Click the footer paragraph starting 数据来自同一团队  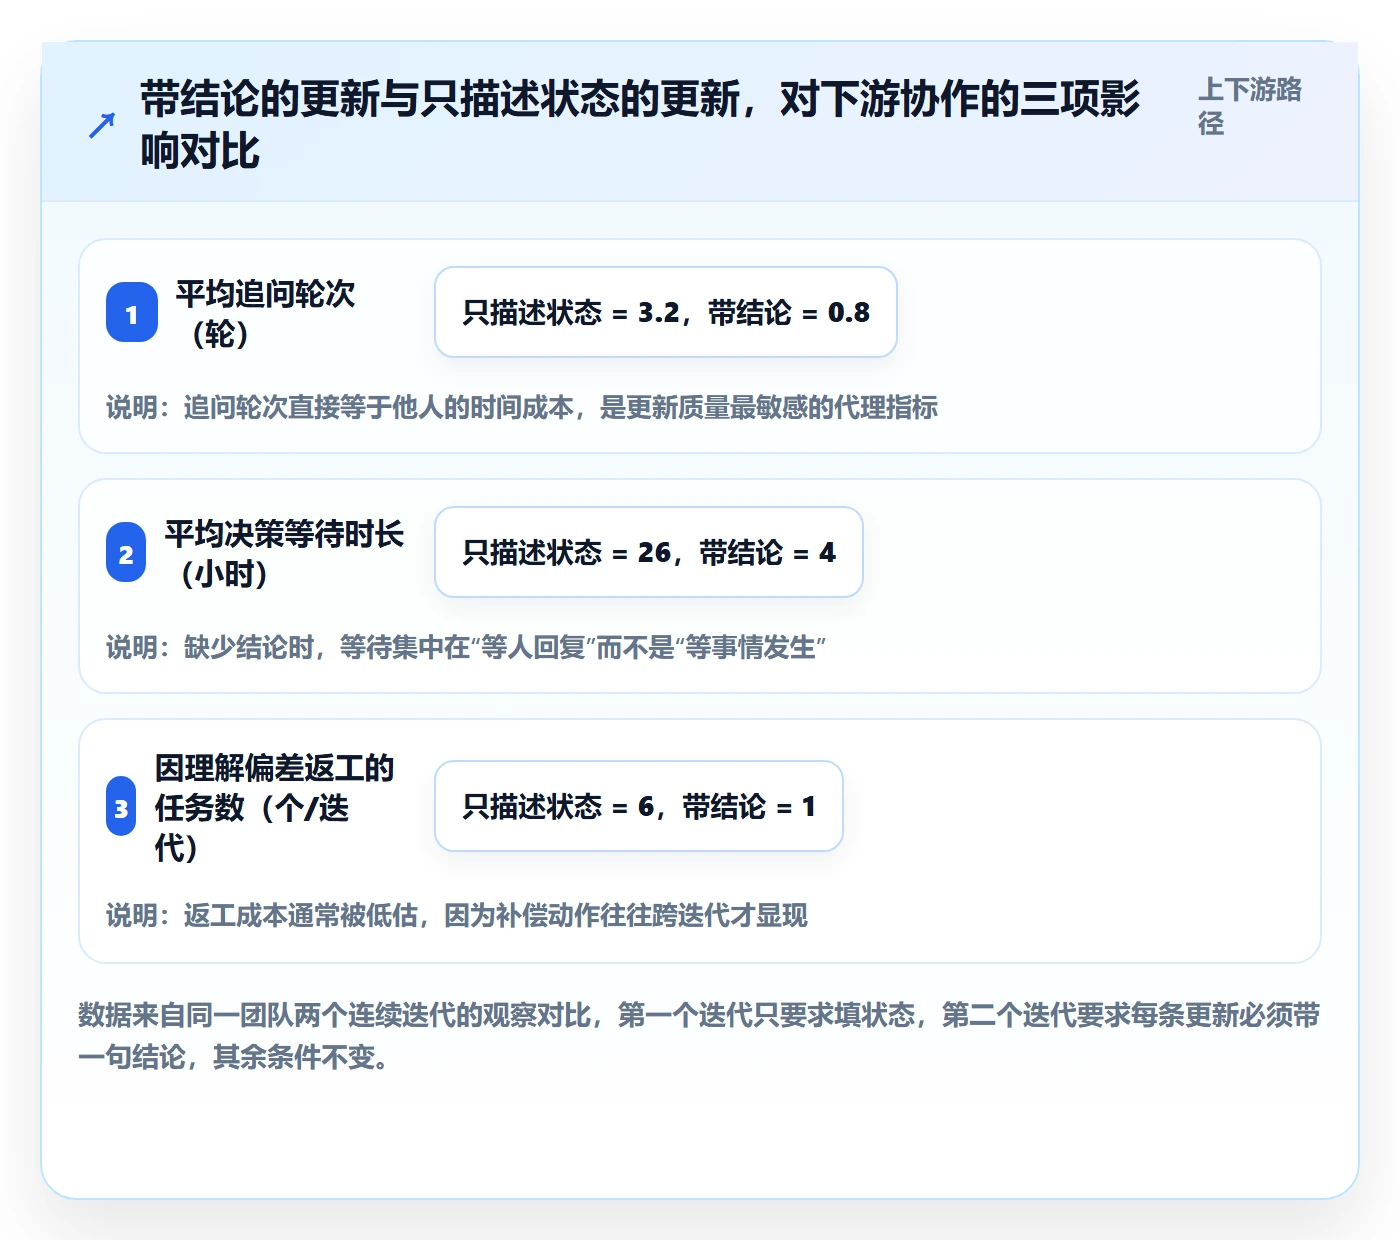[699, 1036]
